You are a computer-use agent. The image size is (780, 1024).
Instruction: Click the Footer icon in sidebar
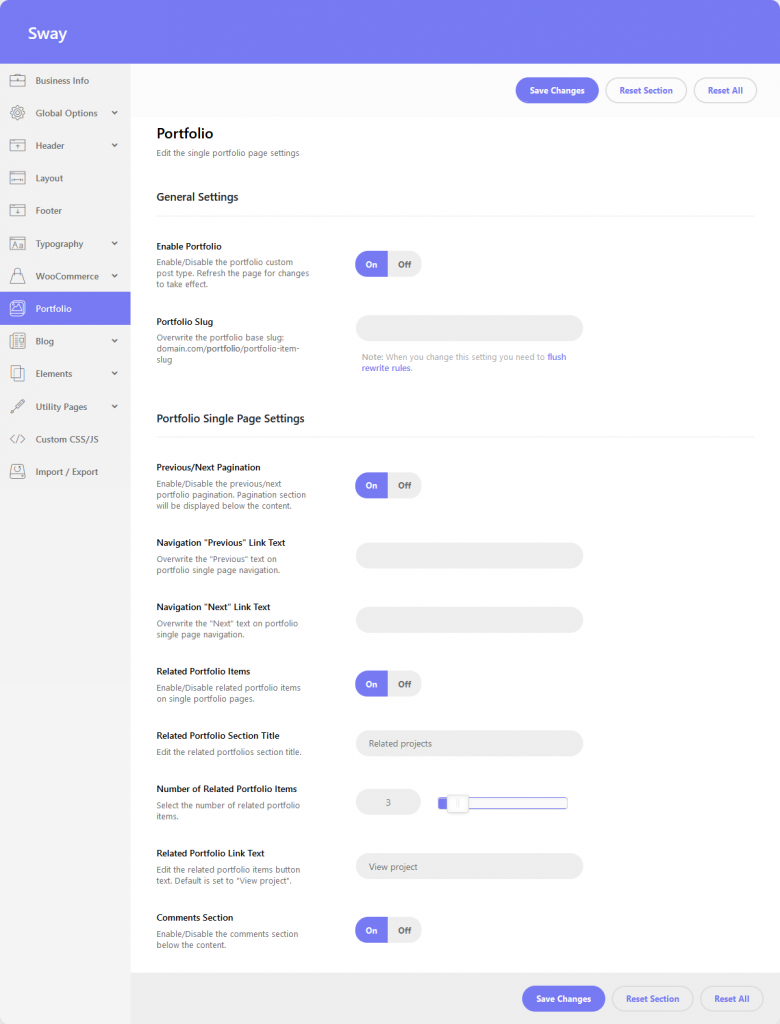(17, 211)
